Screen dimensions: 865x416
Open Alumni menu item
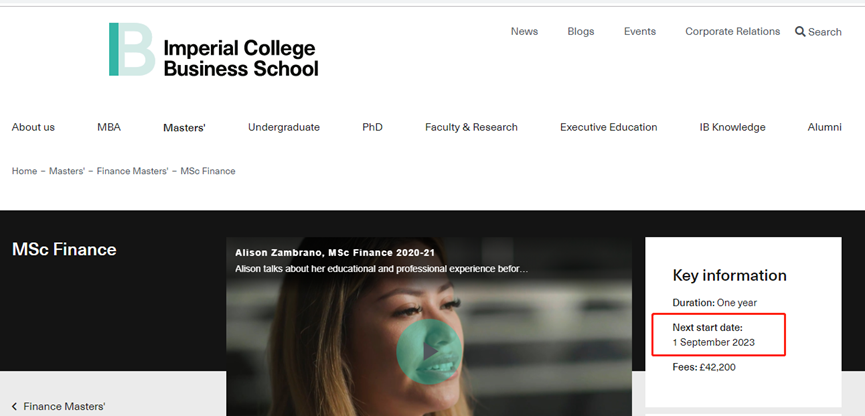825,127
